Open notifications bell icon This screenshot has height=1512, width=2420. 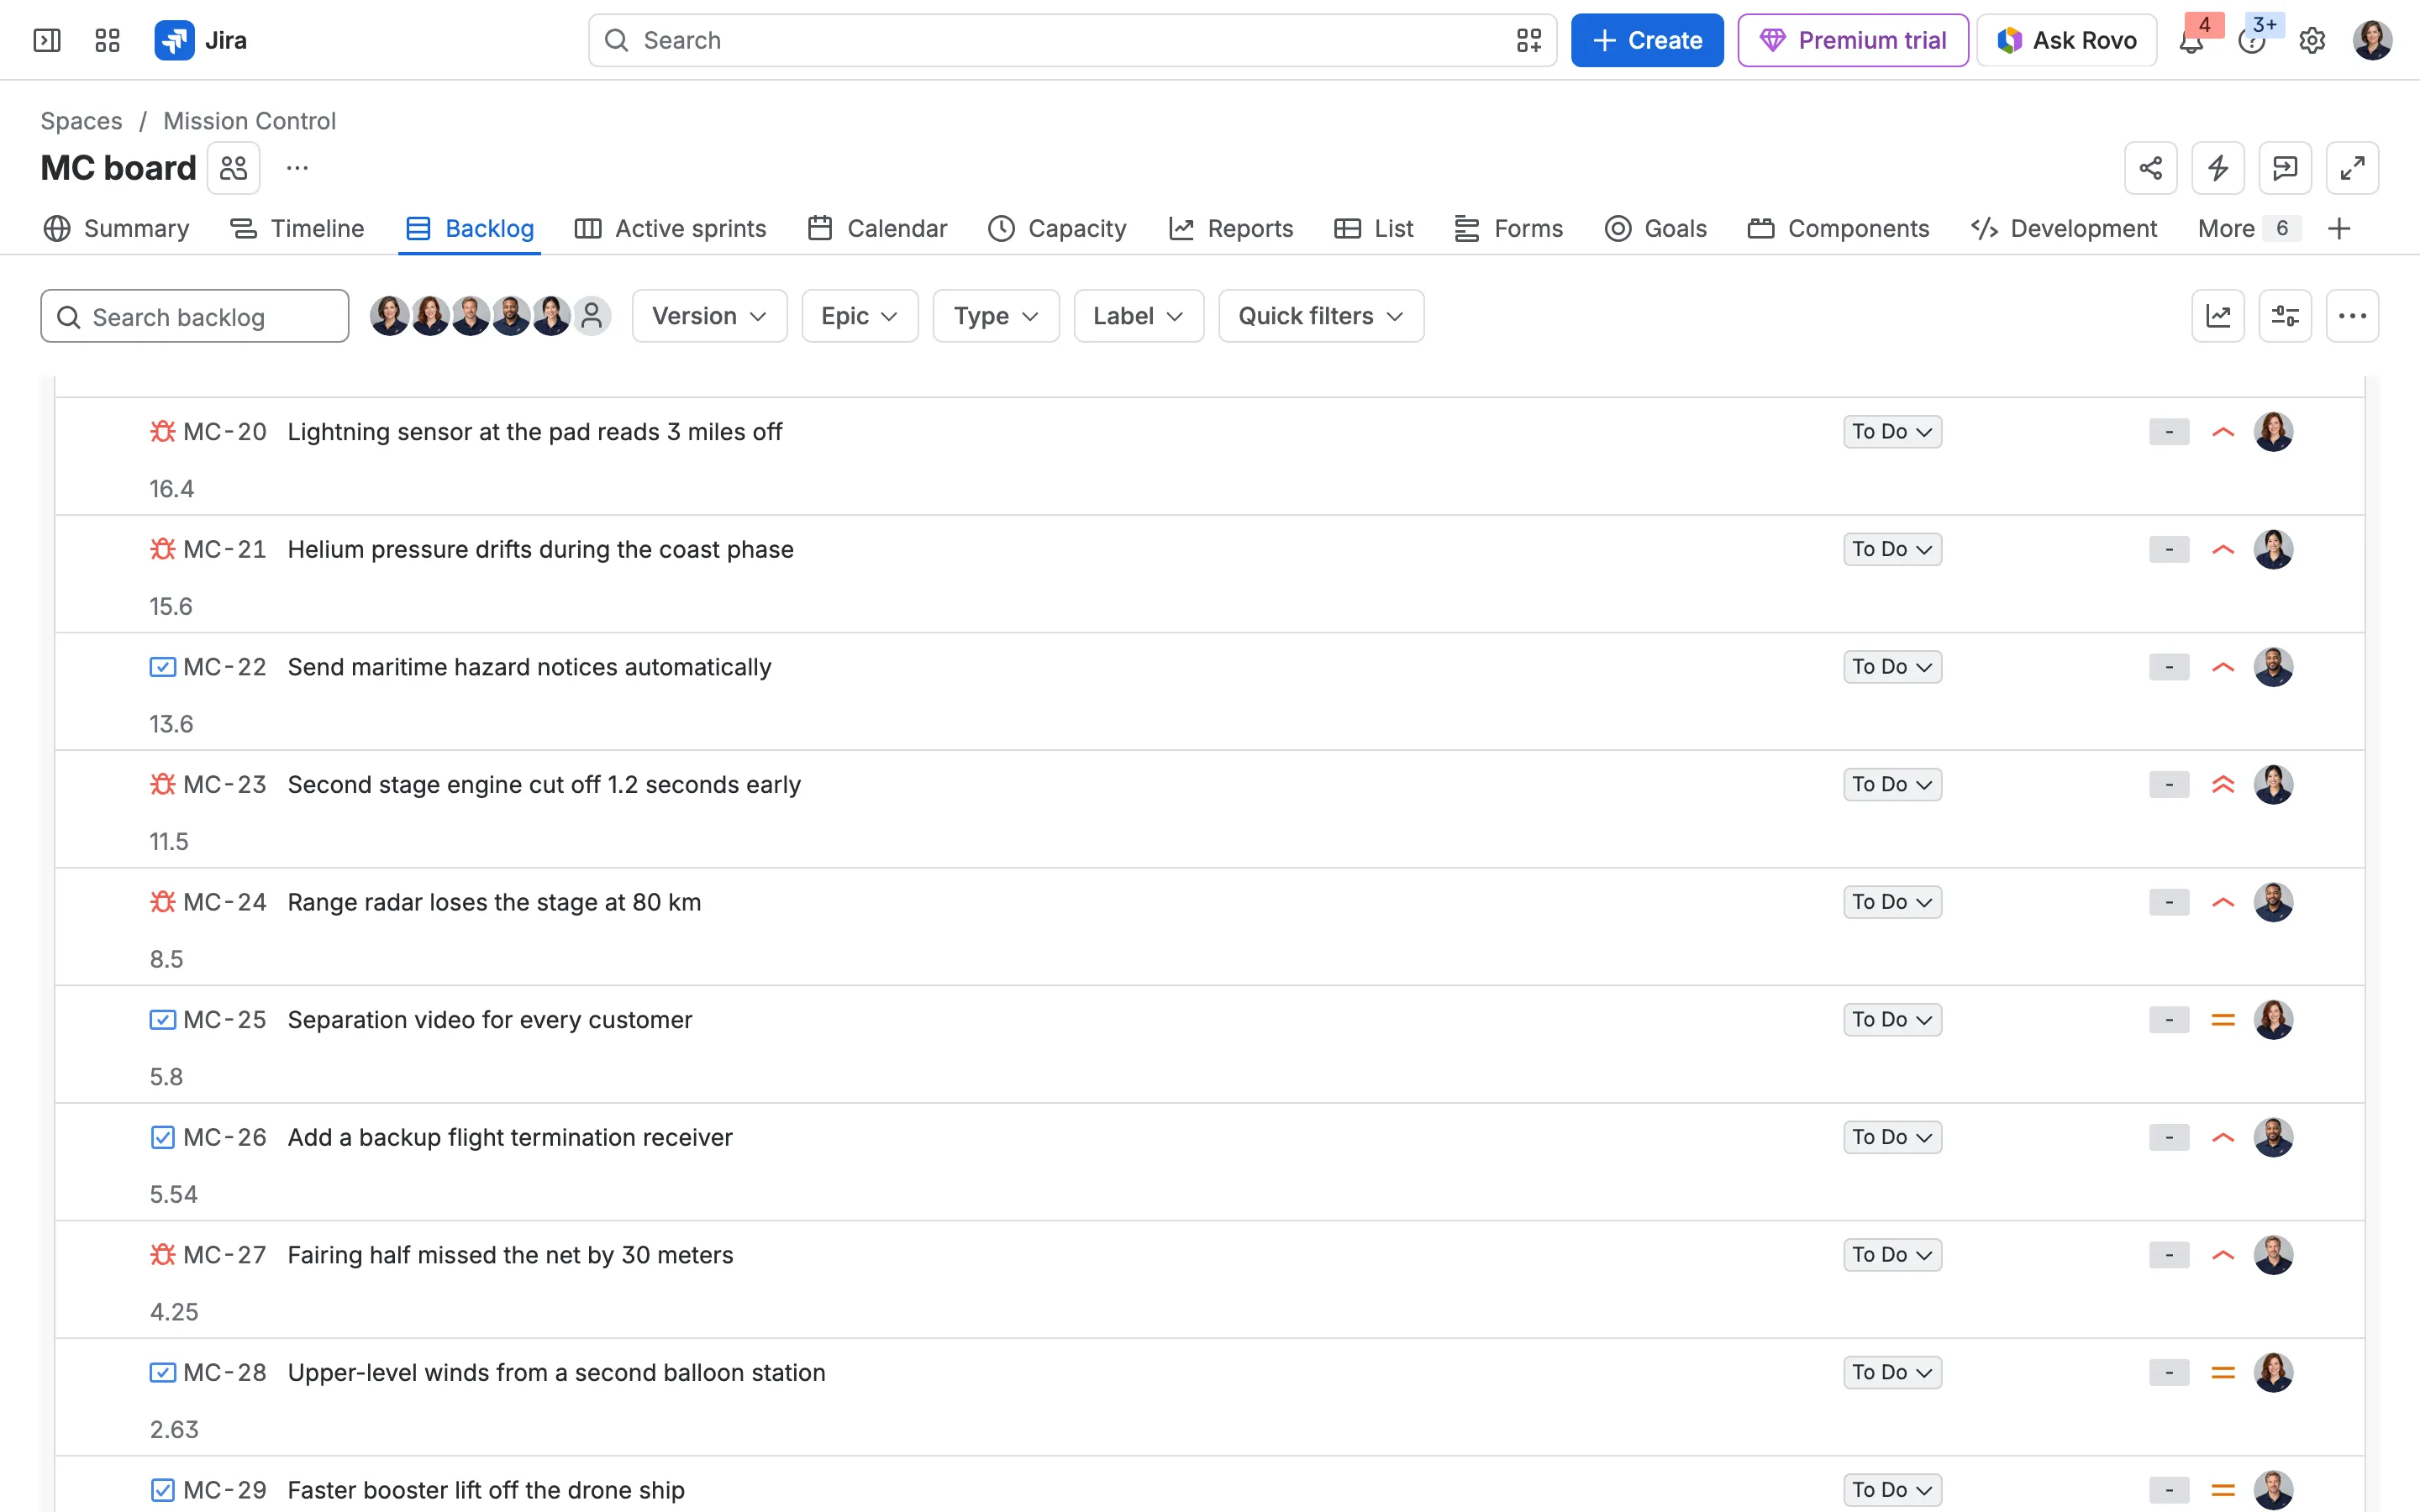coord(2192,40)
